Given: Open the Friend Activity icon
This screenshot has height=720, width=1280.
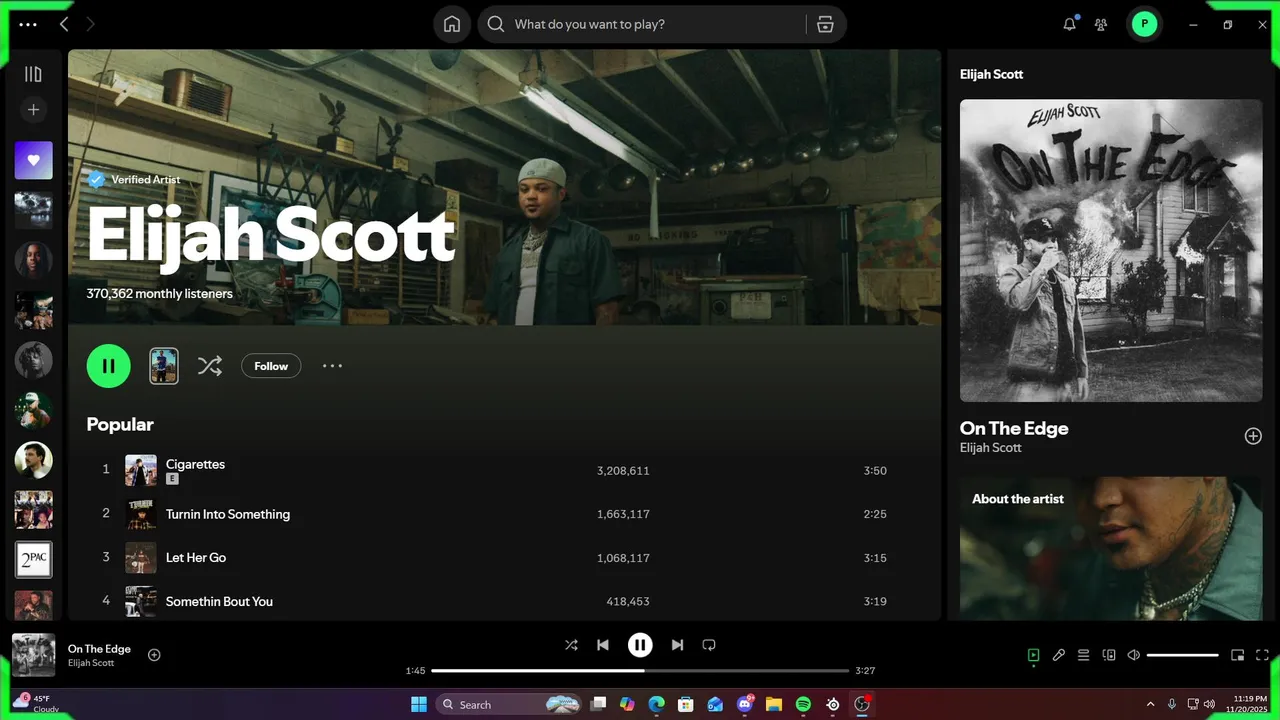Looking at the screenshot, I should point(1101,24).
